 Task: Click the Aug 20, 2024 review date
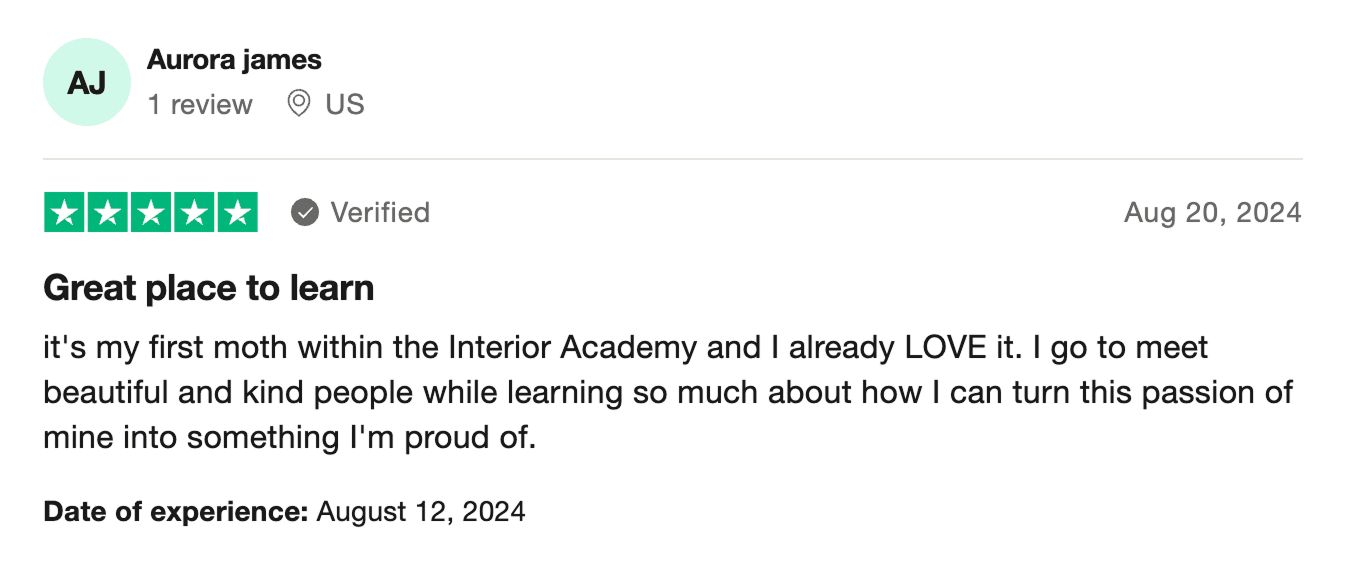pyautogui.click(x=1212, y=213)
